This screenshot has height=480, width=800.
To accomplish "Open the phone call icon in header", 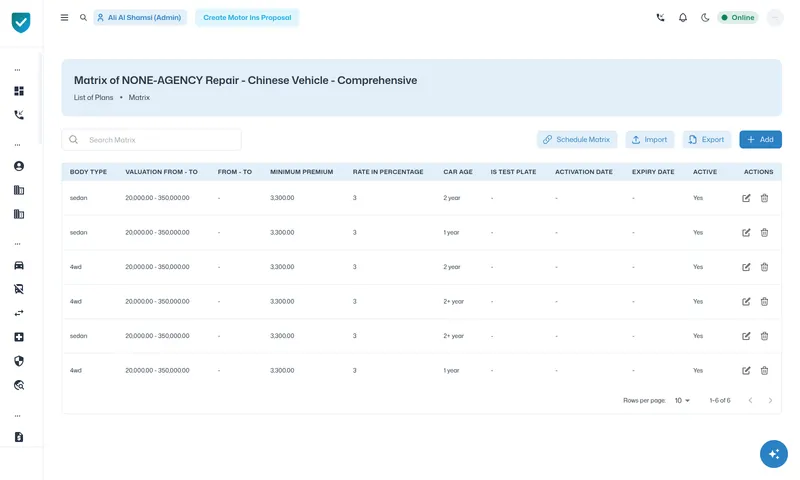I will click(660, 17).
